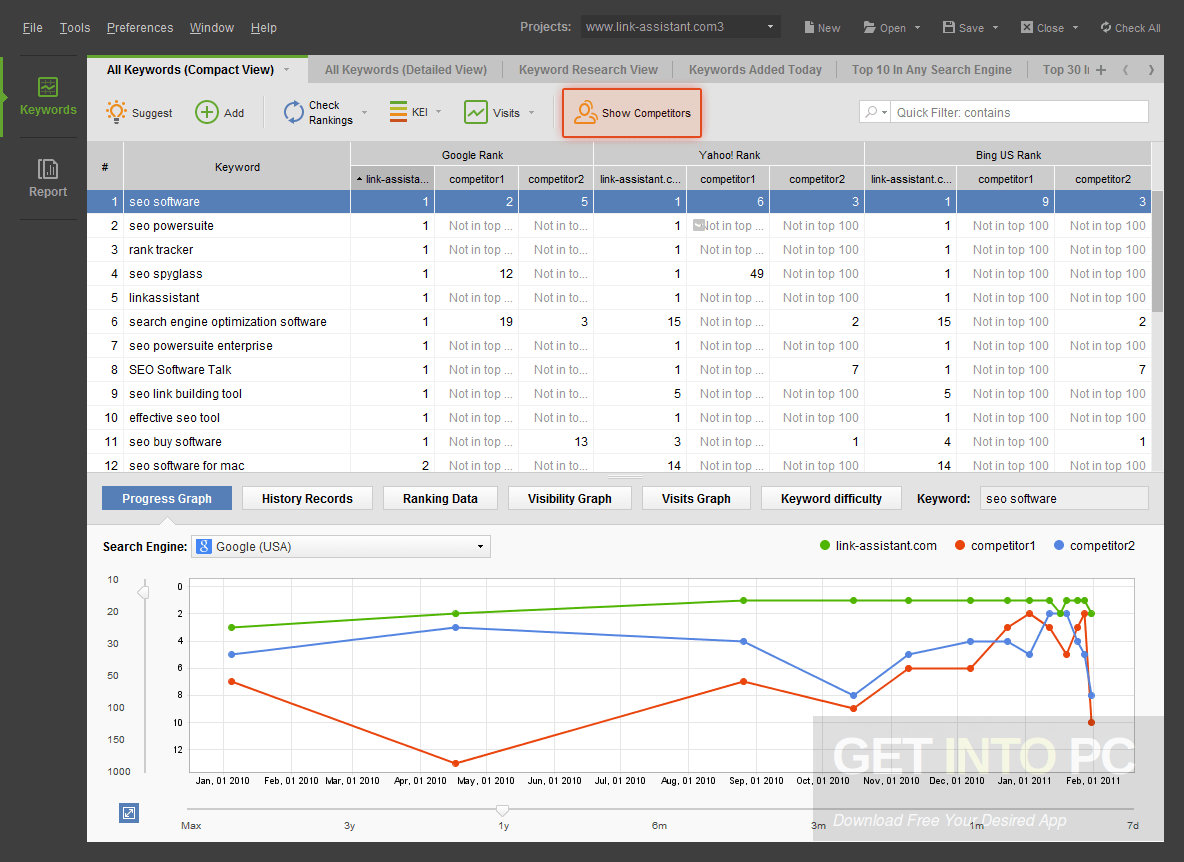Select the 'rank tracker' keyword row
The width and height of the screenshot is (1184, 862).
pos(619,249)
